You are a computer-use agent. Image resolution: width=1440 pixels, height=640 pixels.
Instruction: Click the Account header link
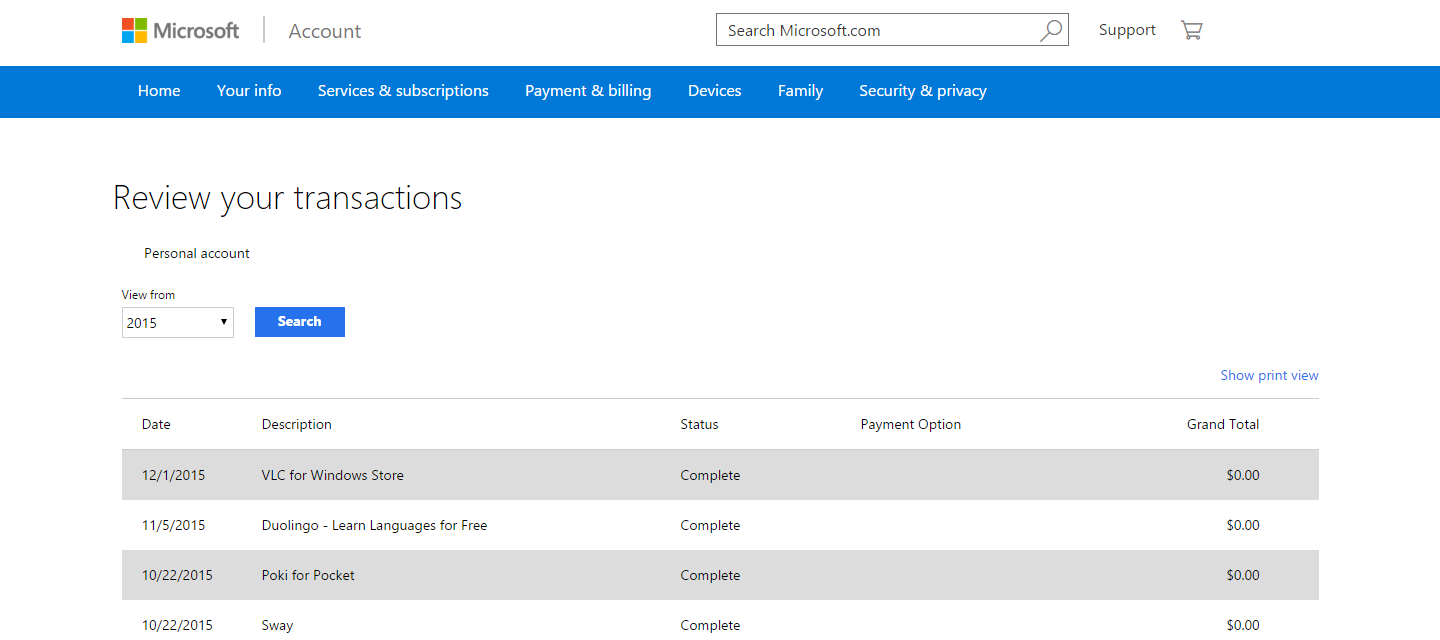(x=325, y=31)
